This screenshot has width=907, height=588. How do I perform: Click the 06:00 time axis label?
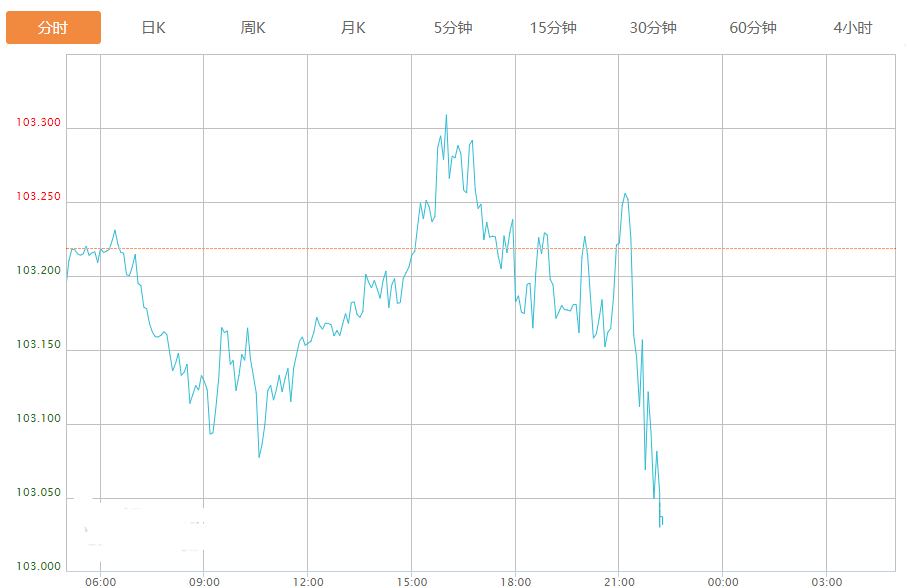(x=100, y=581)
